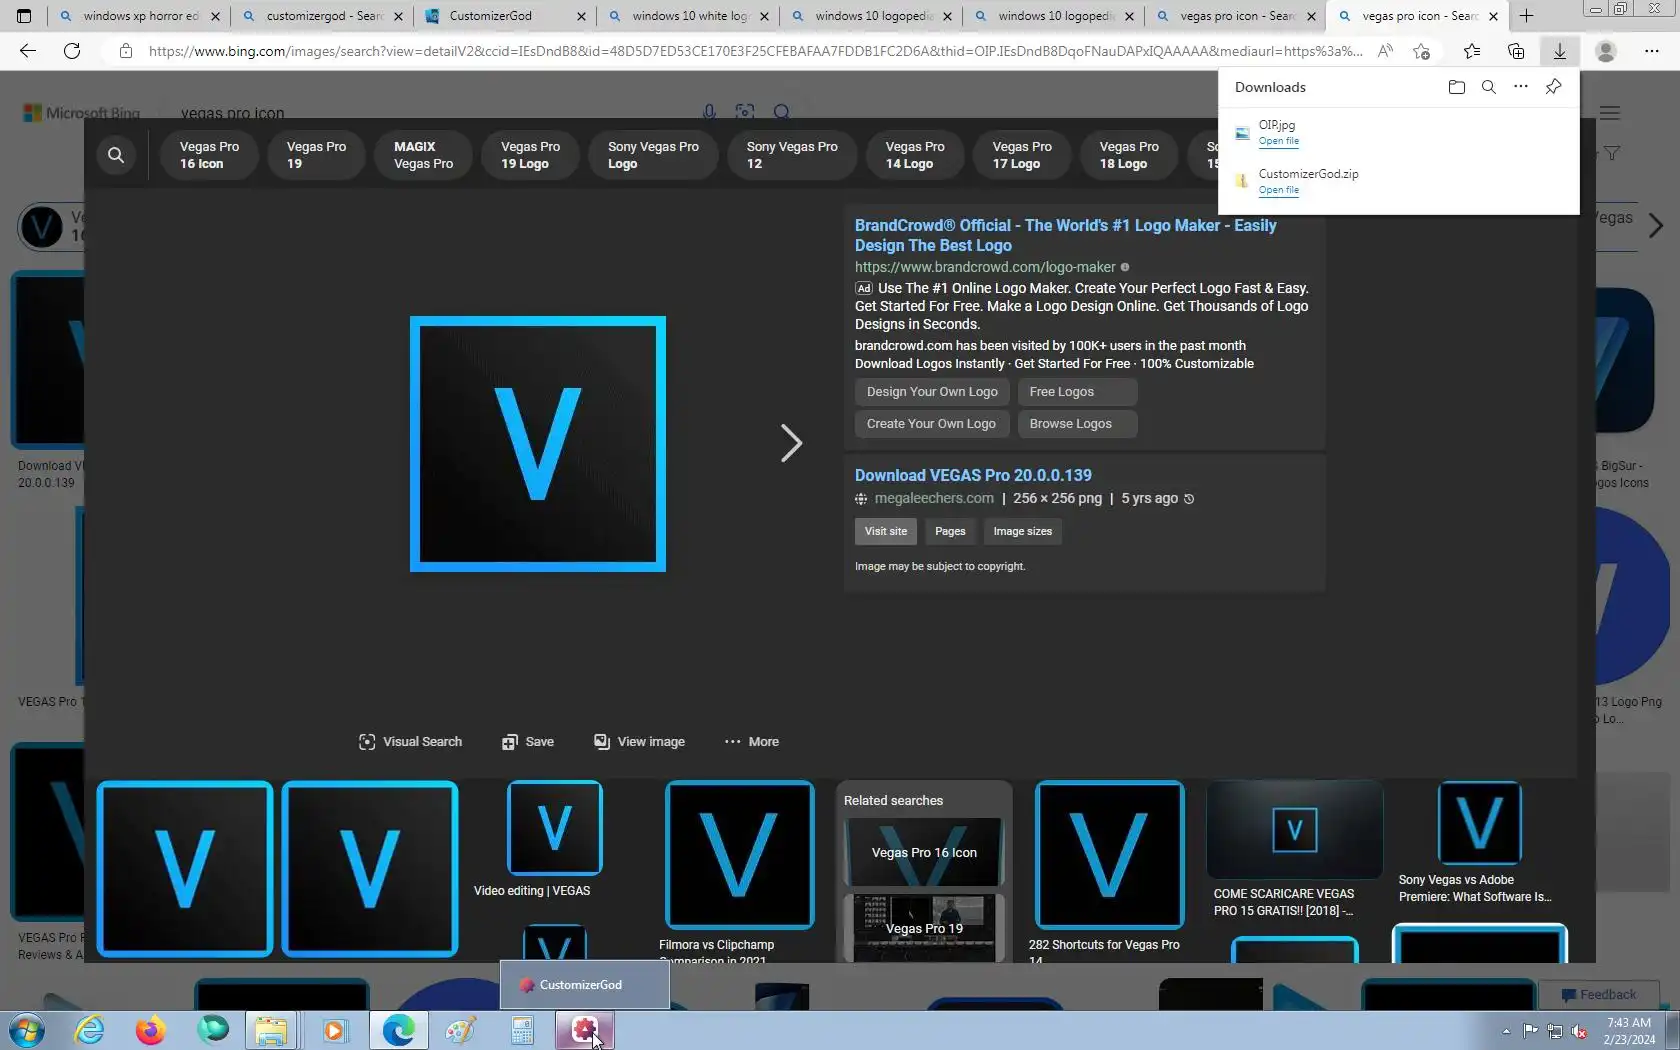Launch Internet Explorer from the taskbar
The image size is (1680, 1050).
(90, 1030)
